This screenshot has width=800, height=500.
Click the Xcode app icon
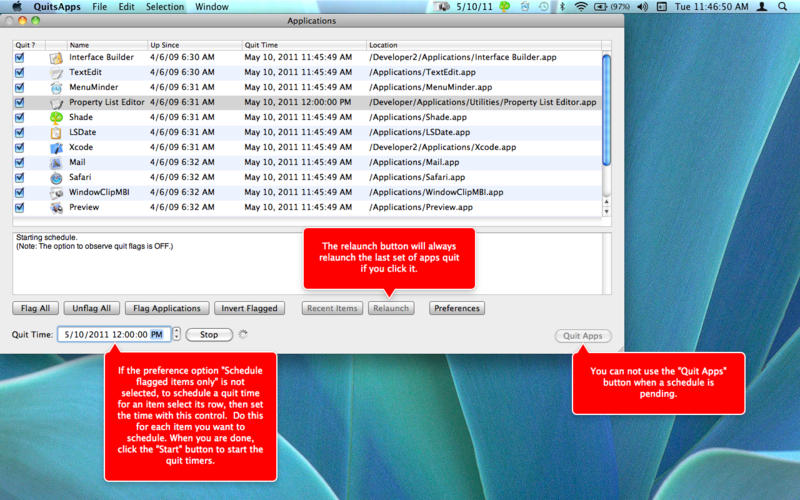click(56, 148)
